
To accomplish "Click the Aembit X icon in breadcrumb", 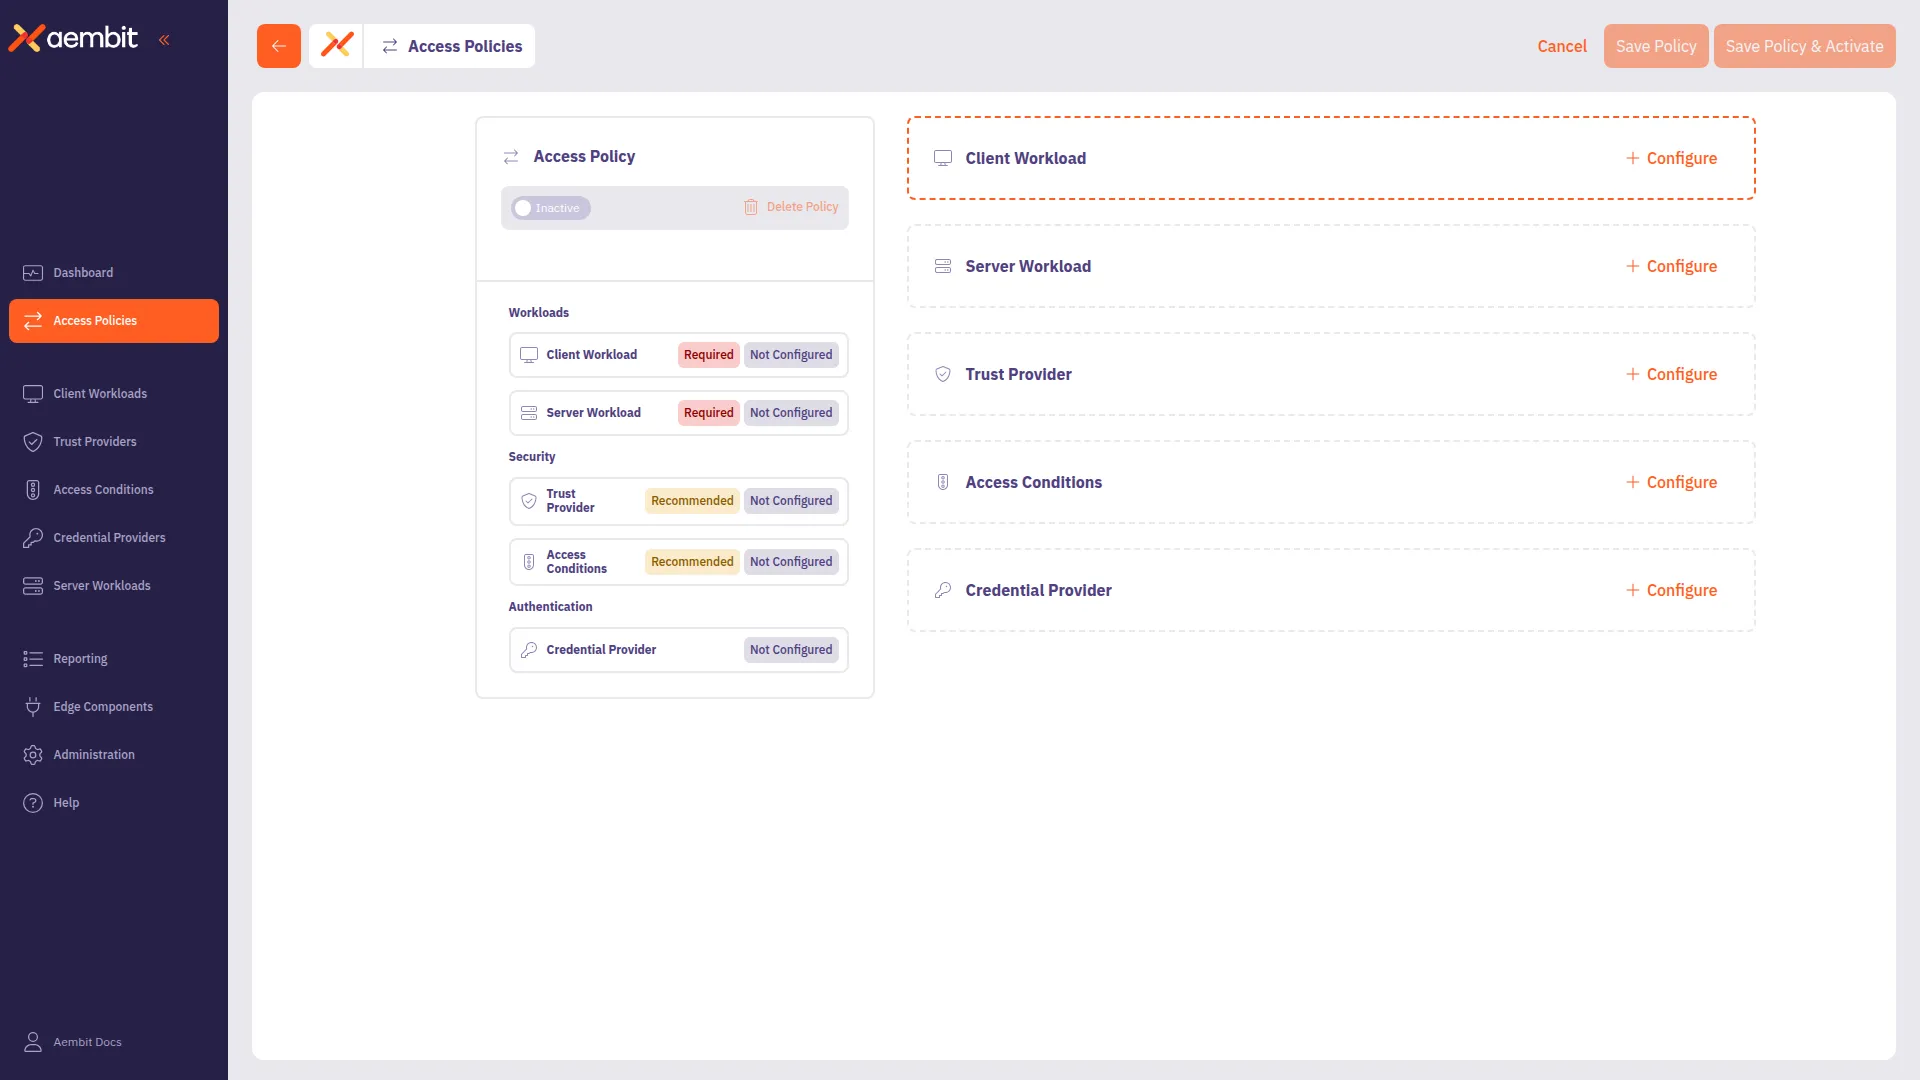I will pos(337,45).
